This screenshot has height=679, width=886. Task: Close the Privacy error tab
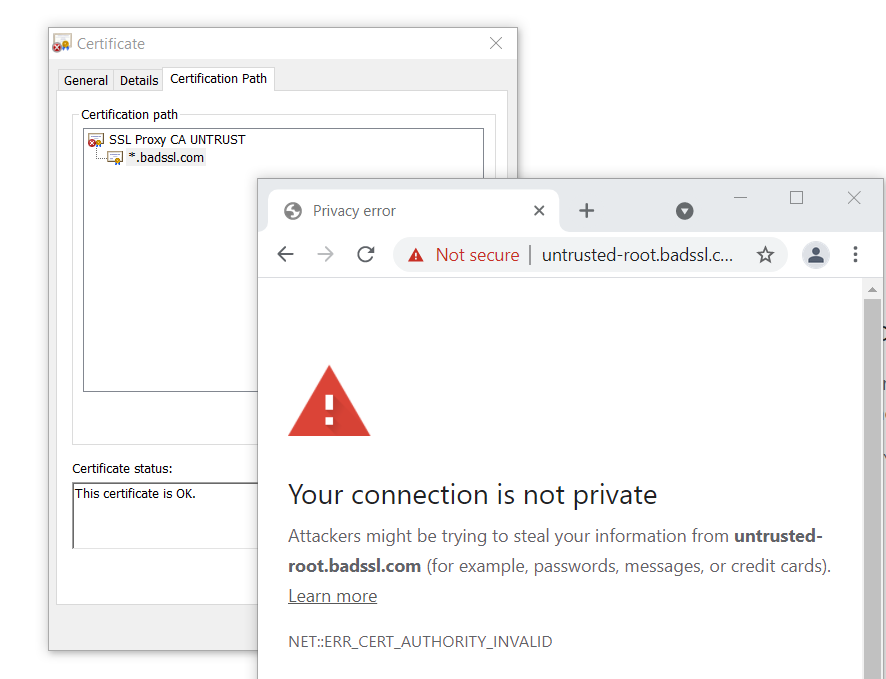click(x=539, y=211)
